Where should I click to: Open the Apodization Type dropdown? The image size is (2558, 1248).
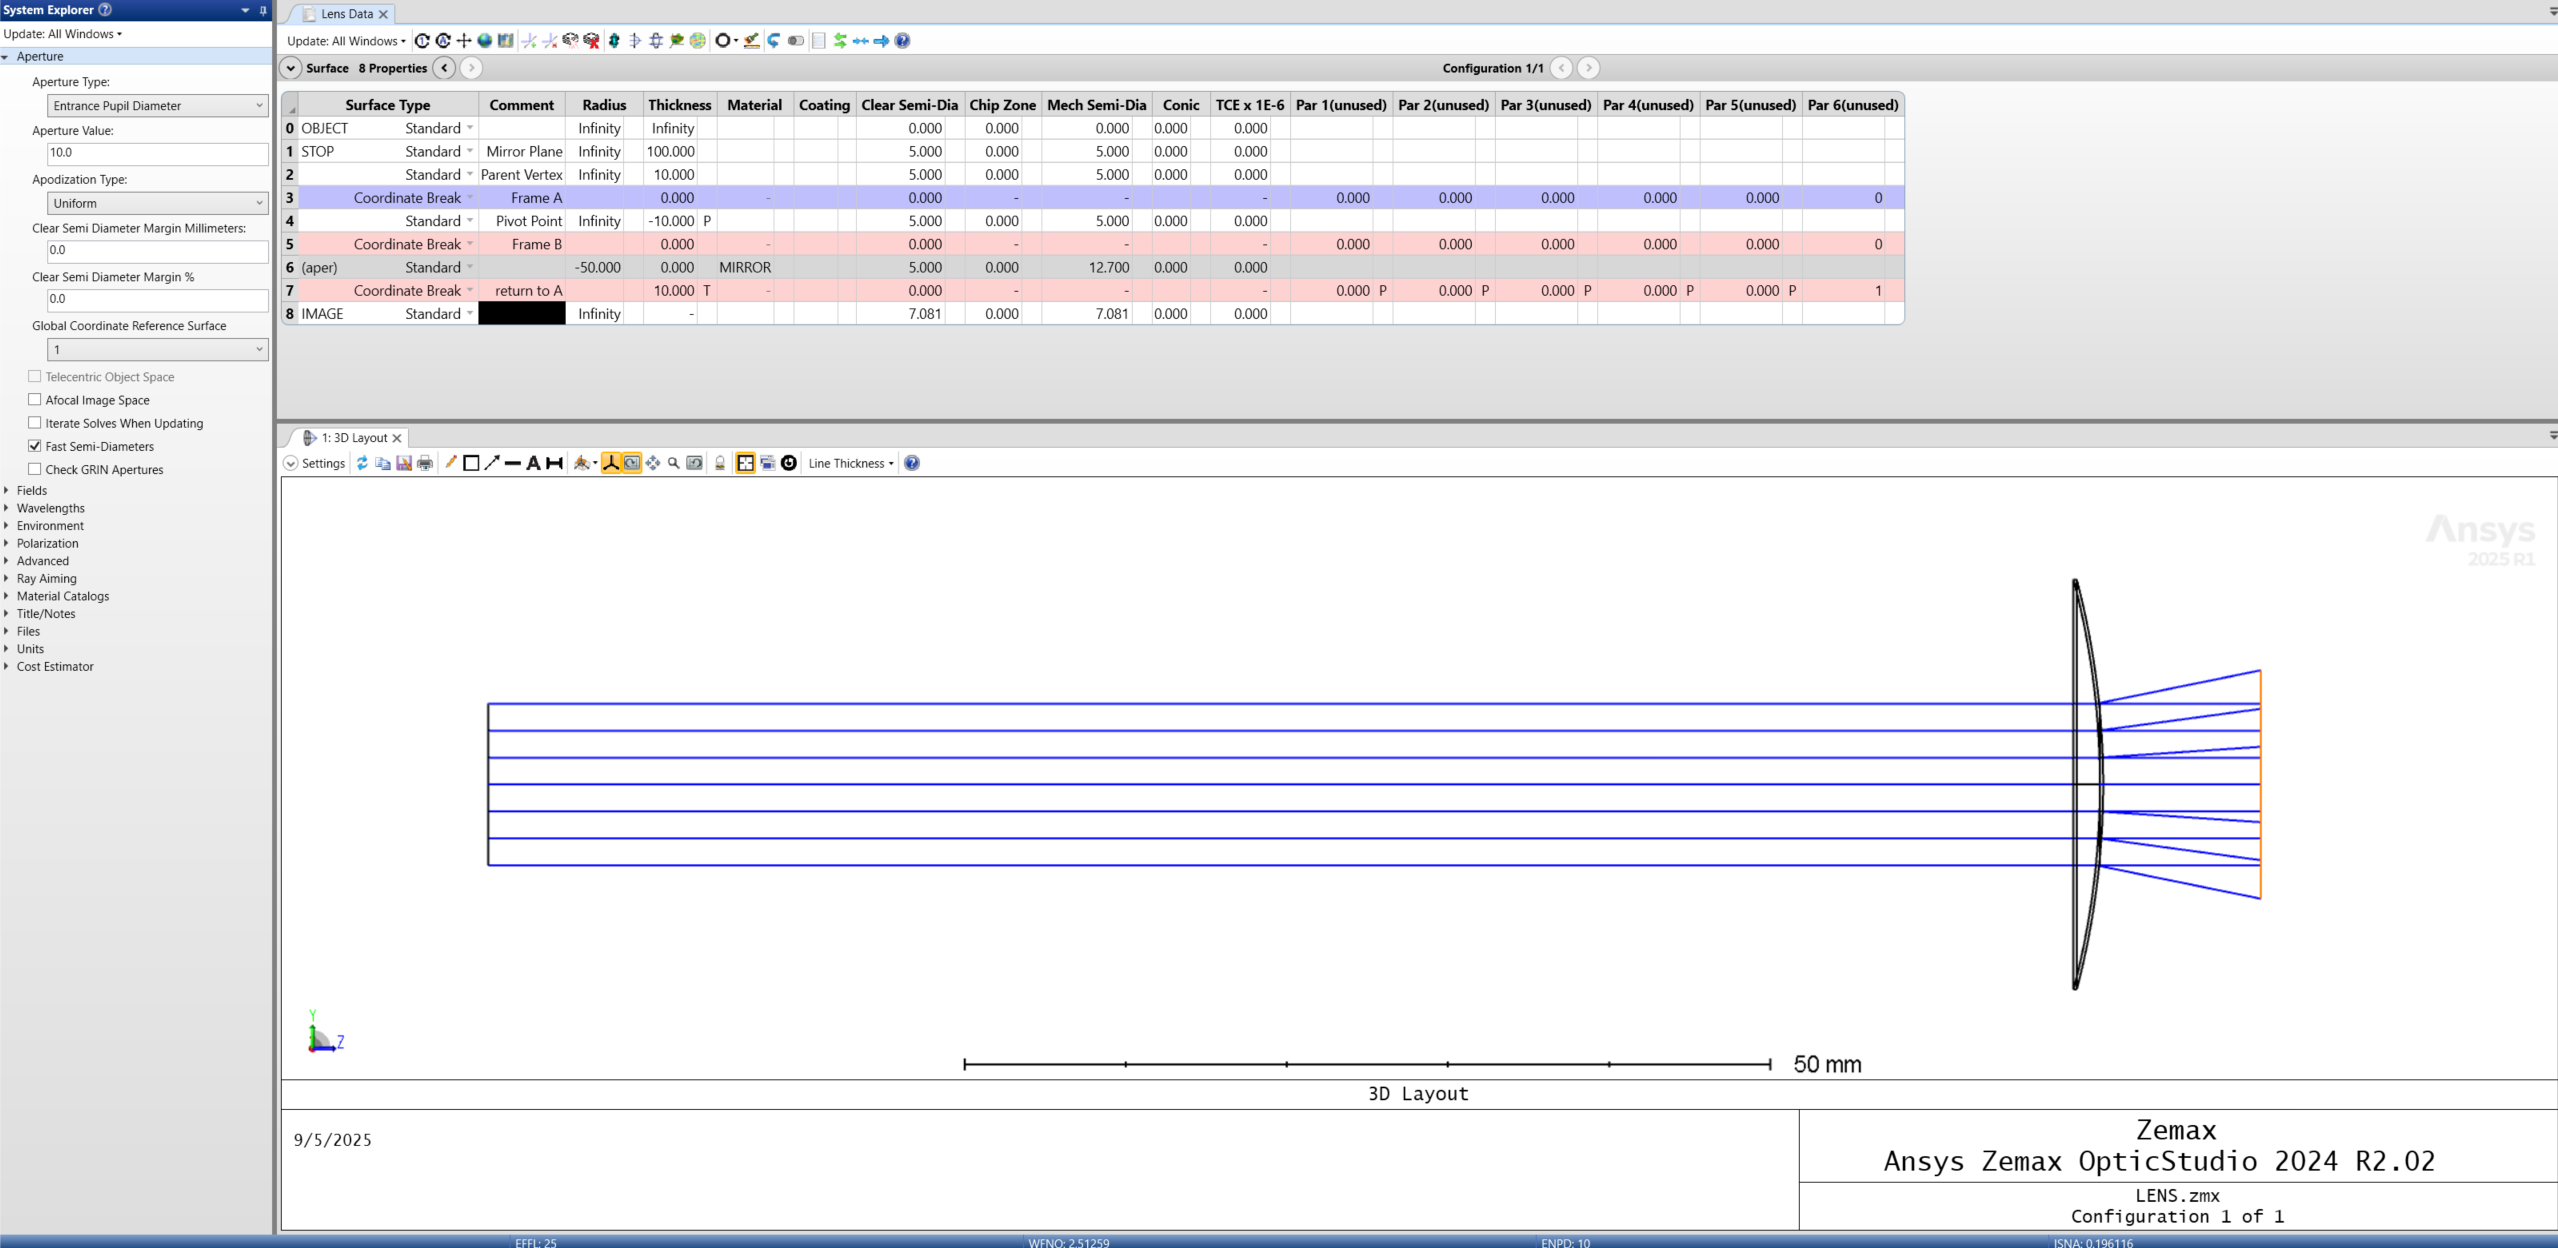259,203
